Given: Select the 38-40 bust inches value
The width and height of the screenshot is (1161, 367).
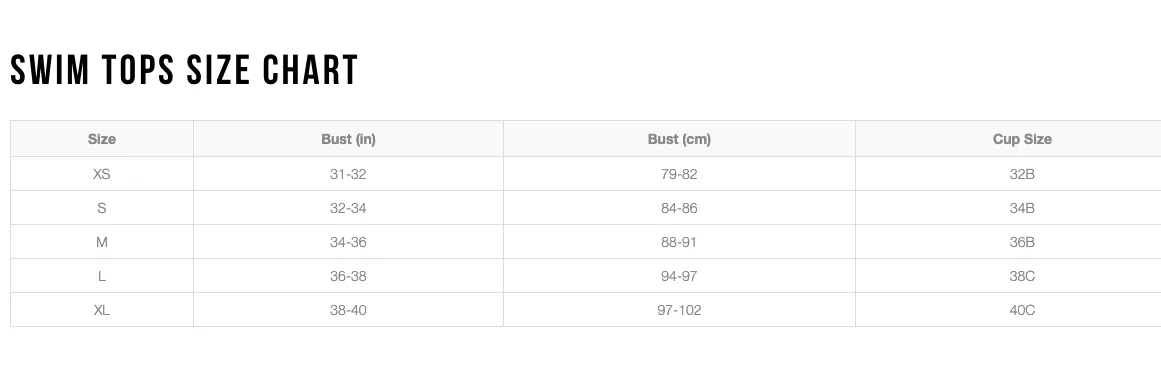Looking at the screenshot, I should pyautogui.click(x=348, y=310).
